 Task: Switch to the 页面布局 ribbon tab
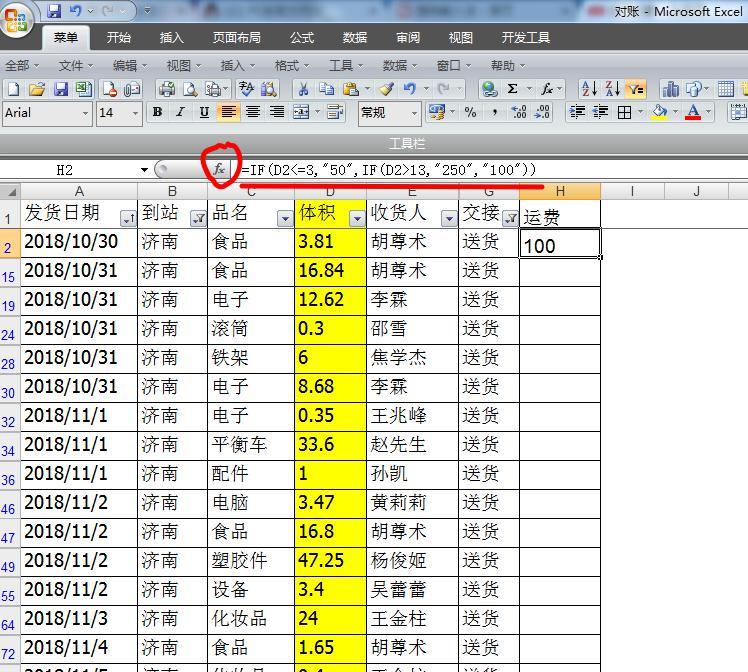[x=237, y=38]
